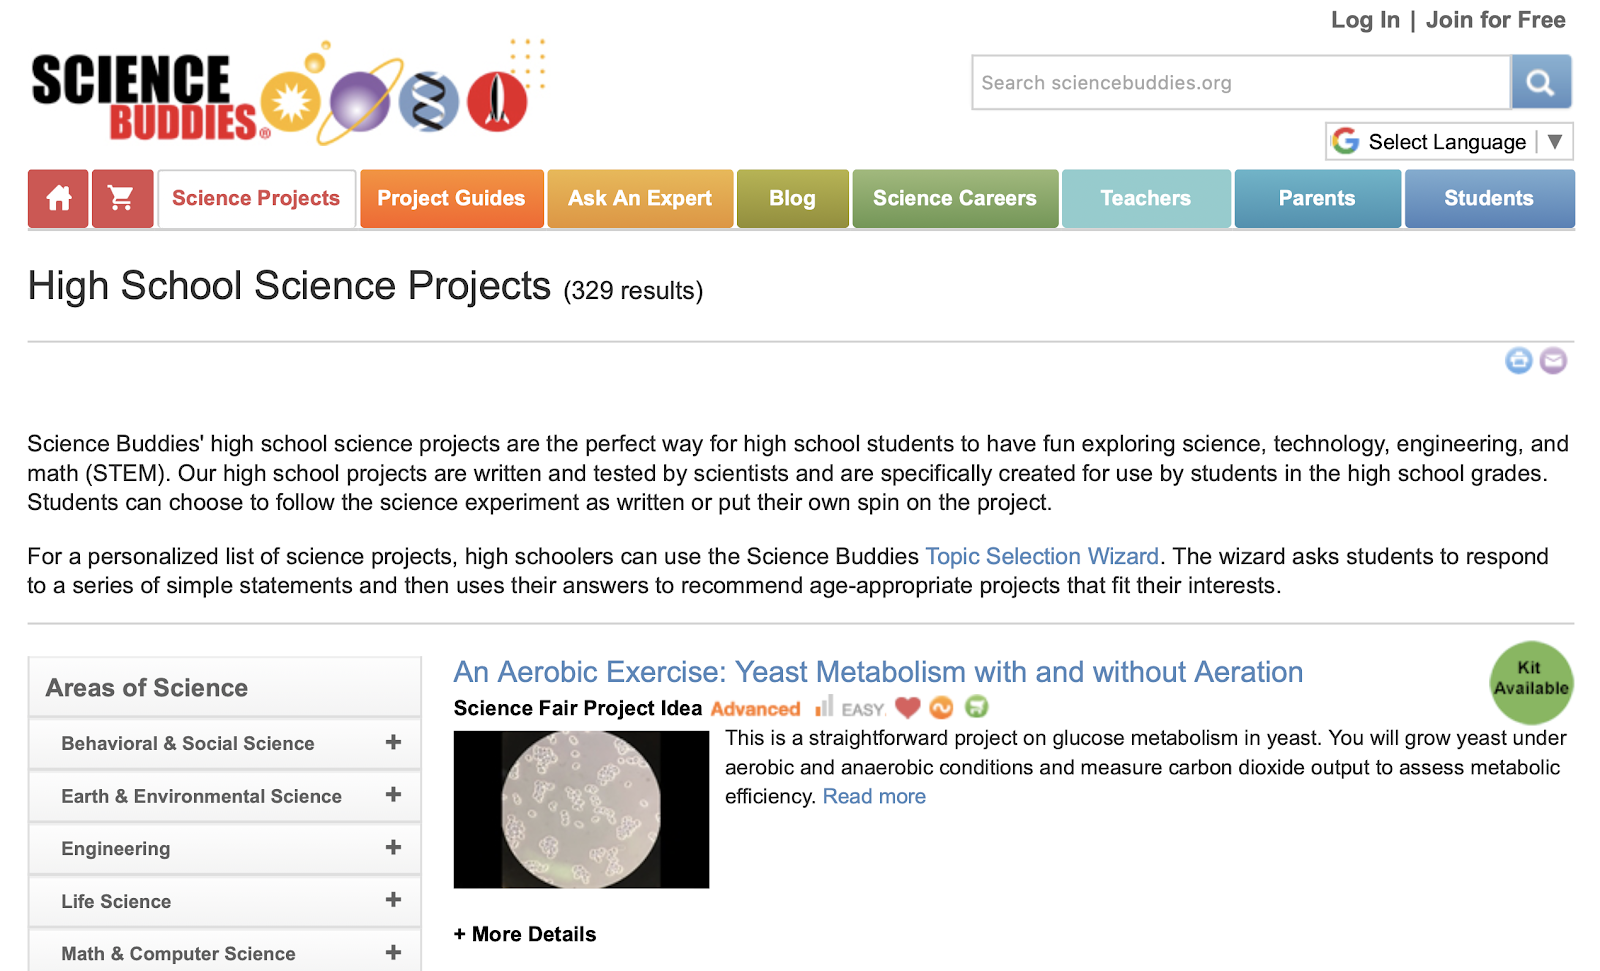Screen dimensions: 1600x971
Task: Open the Topic Selection Wizard link
Action: click(x=1042, y=556)
